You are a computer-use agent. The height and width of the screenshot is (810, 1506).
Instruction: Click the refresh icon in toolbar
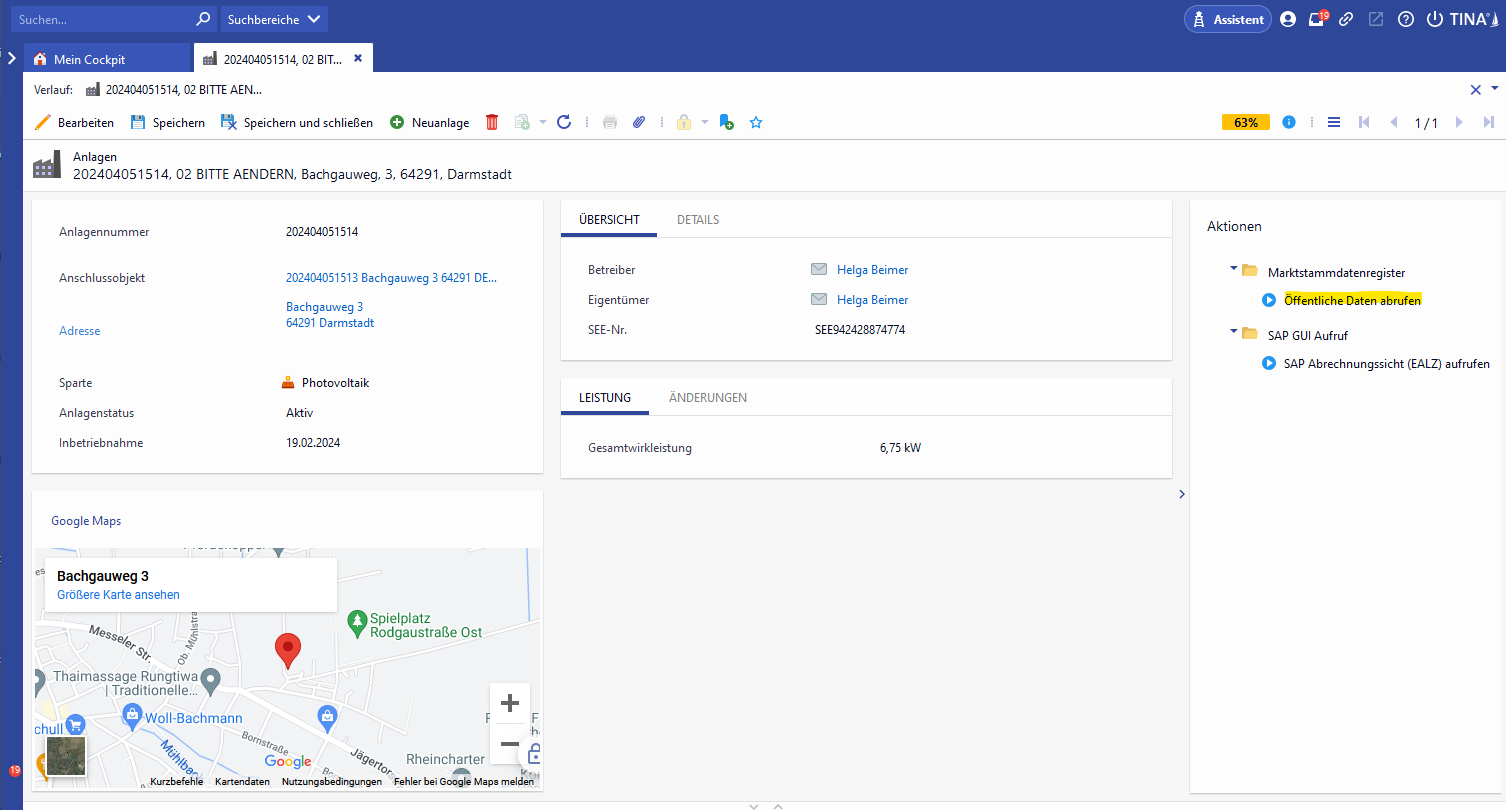(564, 122)
